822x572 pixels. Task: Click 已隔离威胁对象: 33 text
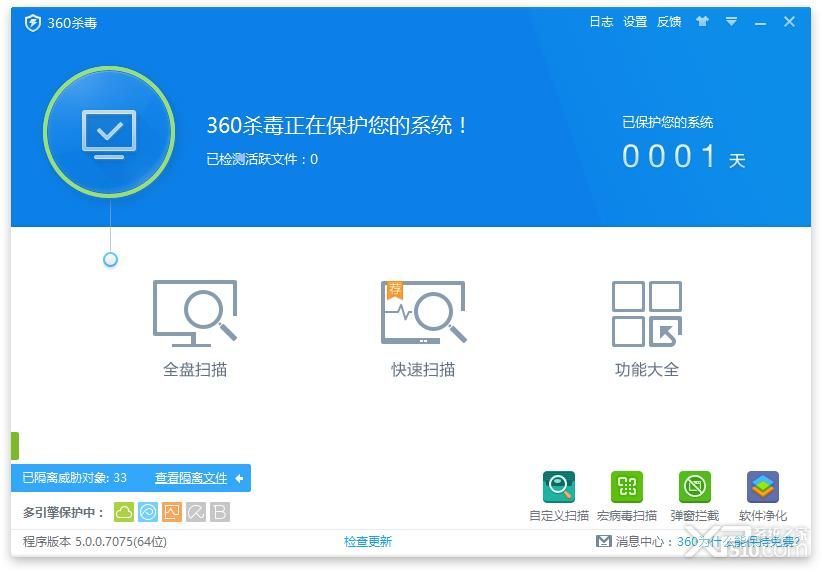(x=74, y=478)
